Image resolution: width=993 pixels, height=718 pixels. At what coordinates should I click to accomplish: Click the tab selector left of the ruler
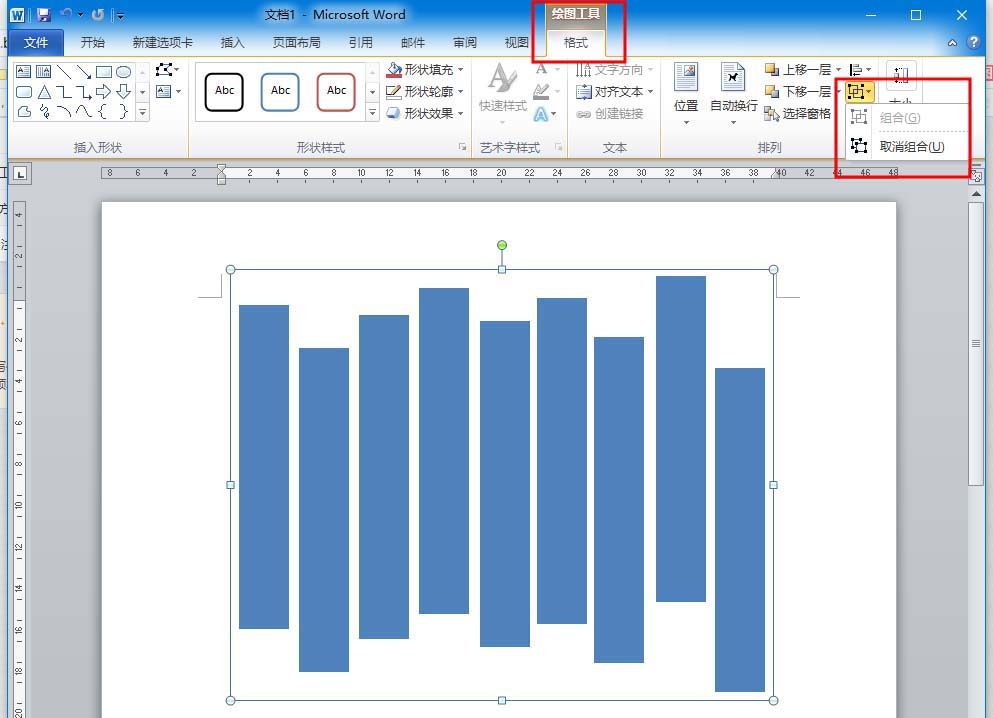(x=20, y=174)
